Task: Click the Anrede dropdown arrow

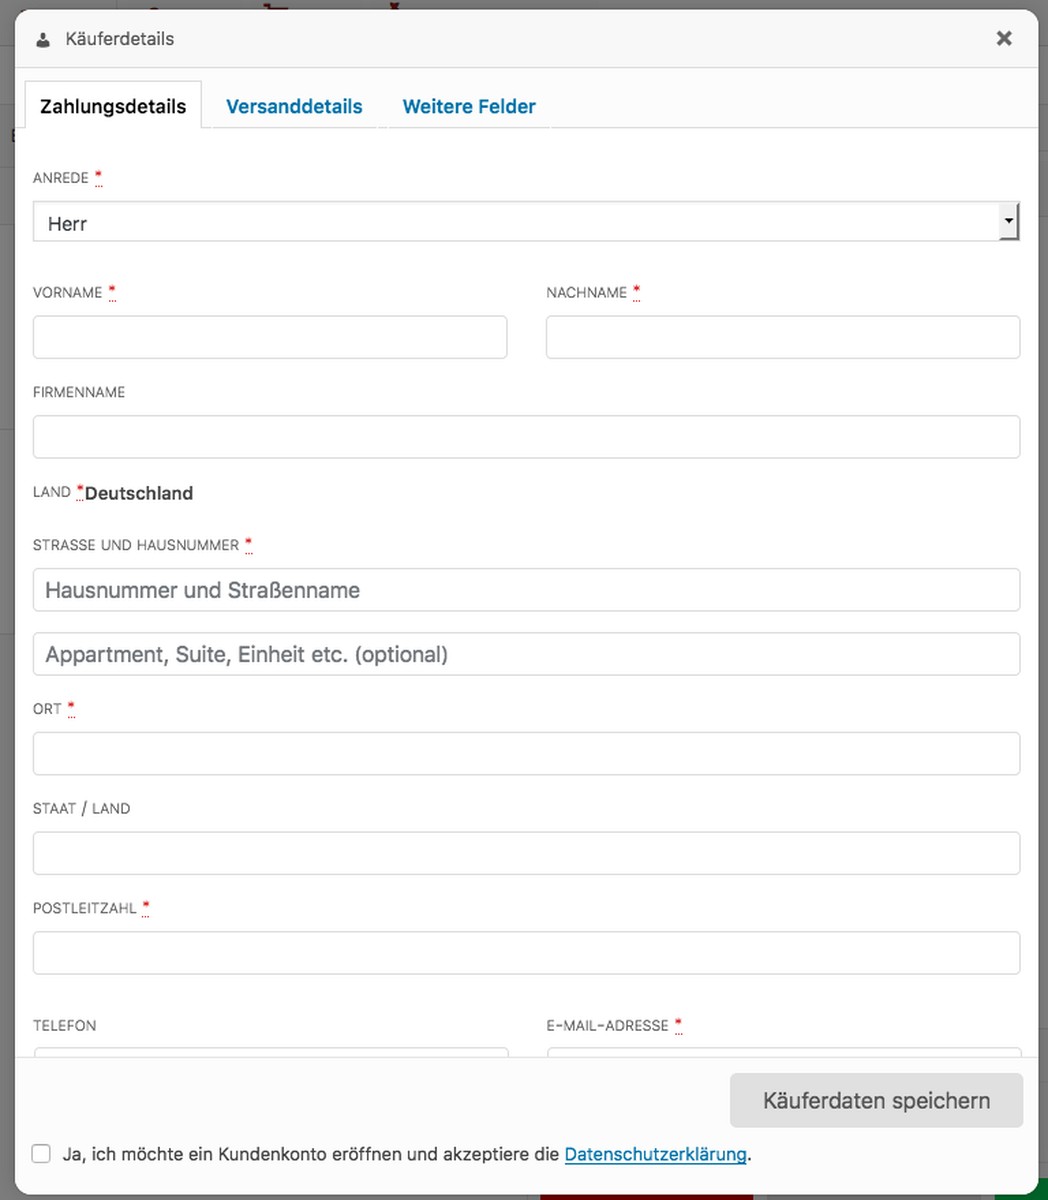Action: [x=1008, y=221]
